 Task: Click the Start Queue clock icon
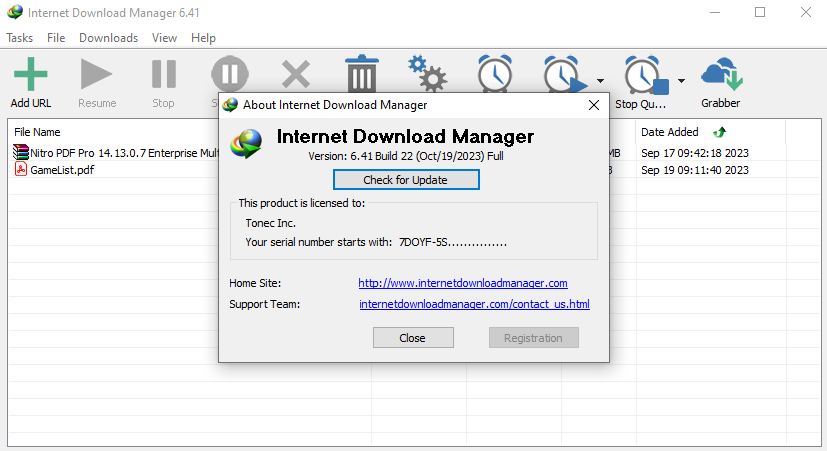(565, 73)
